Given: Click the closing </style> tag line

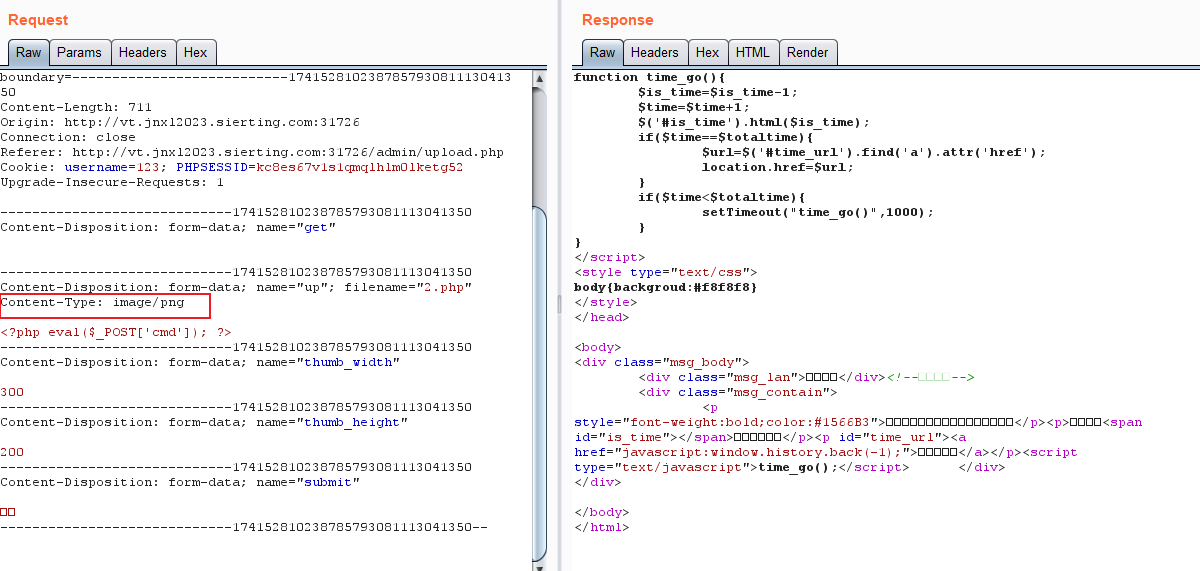Looking at the screenshot, I should pyautogui.click(x=606, y=302).
